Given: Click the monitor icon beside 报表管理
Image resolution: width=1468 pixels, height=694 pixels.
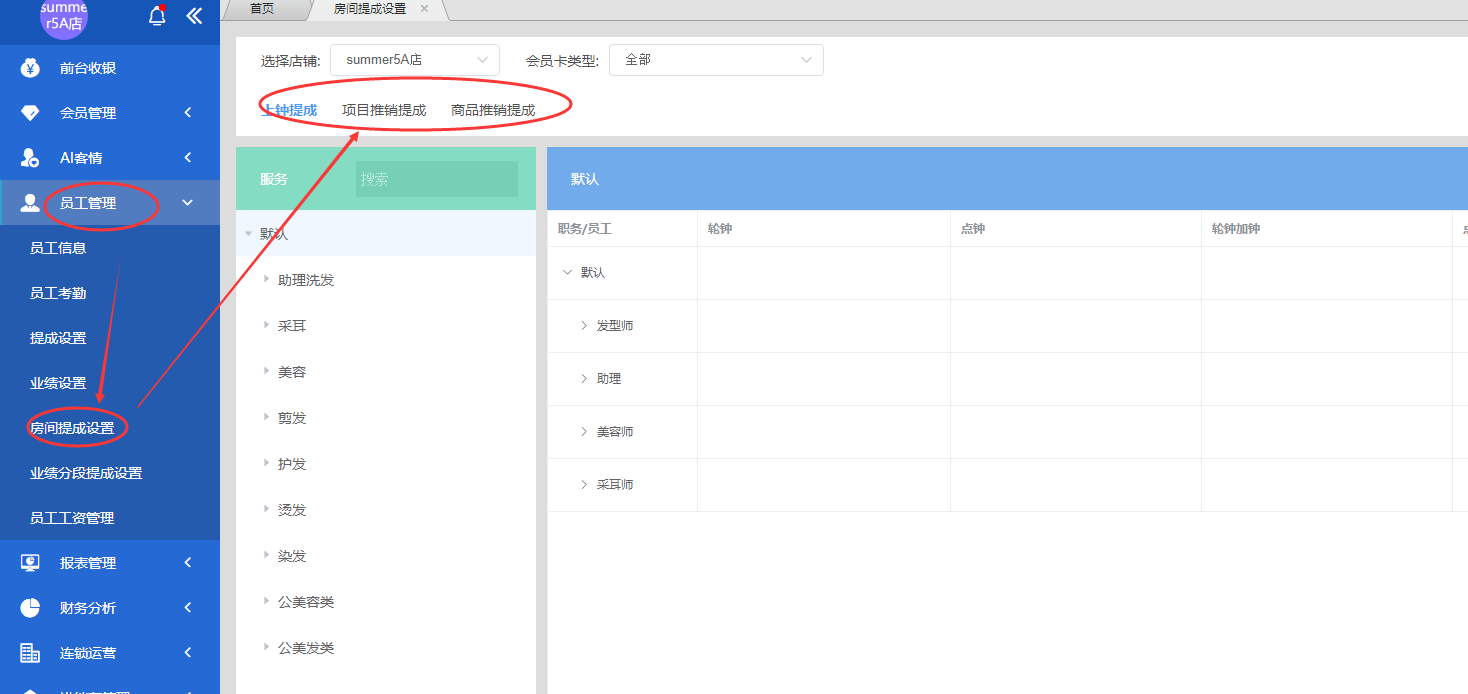Looking at the screenshot, I should (30, 563).
